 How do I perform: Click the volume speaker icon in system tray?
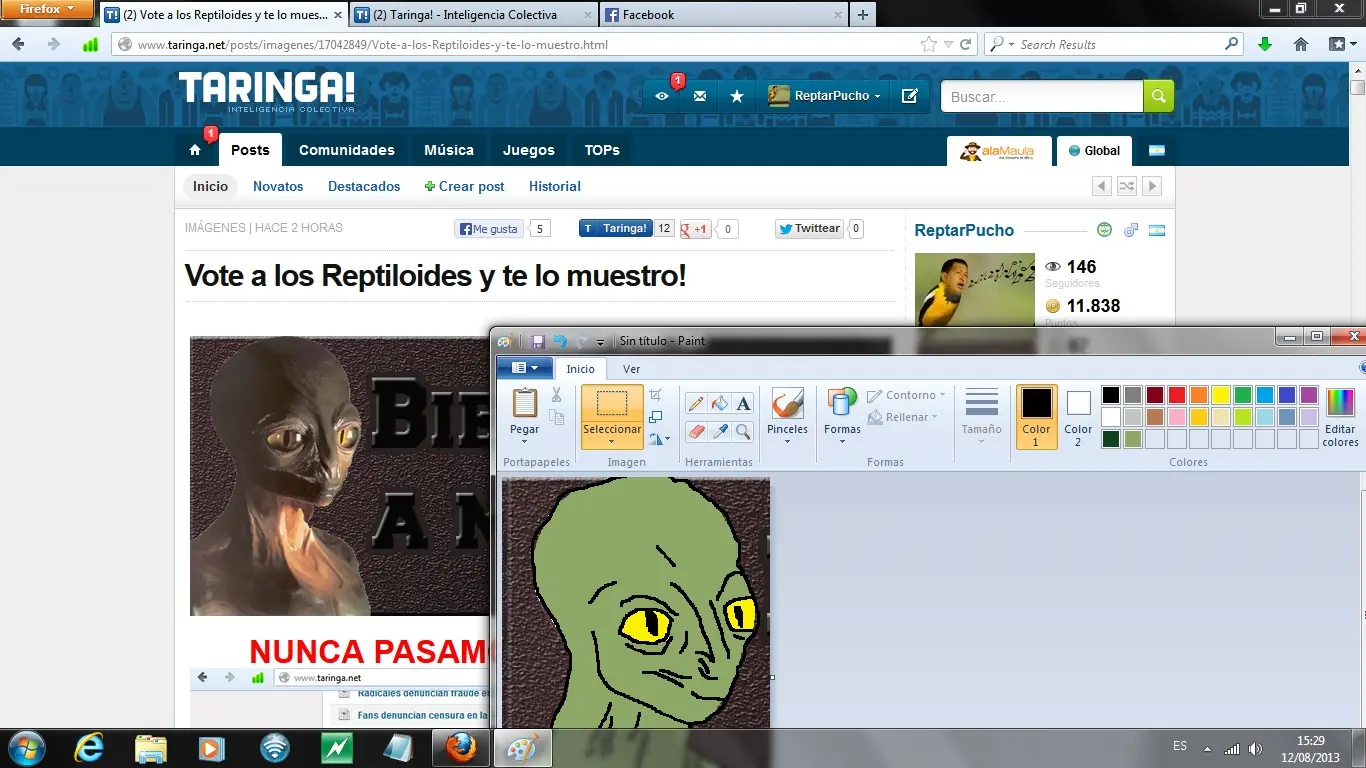click(1256, 748)
